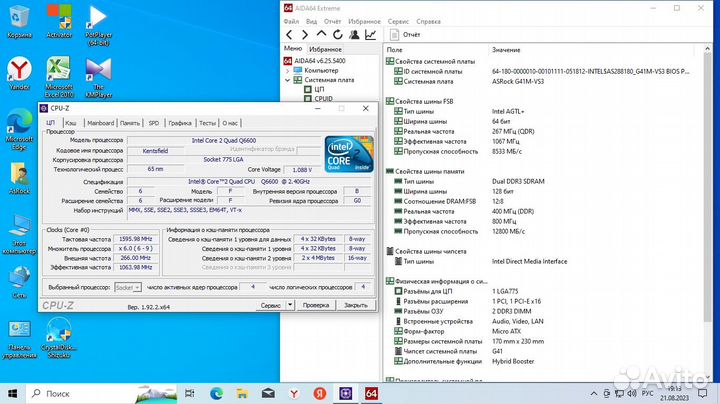This screenshot has height=404, width=720.
Task: Switch to О нас tab in CPU-Z
Action: (x=230, y=123)
